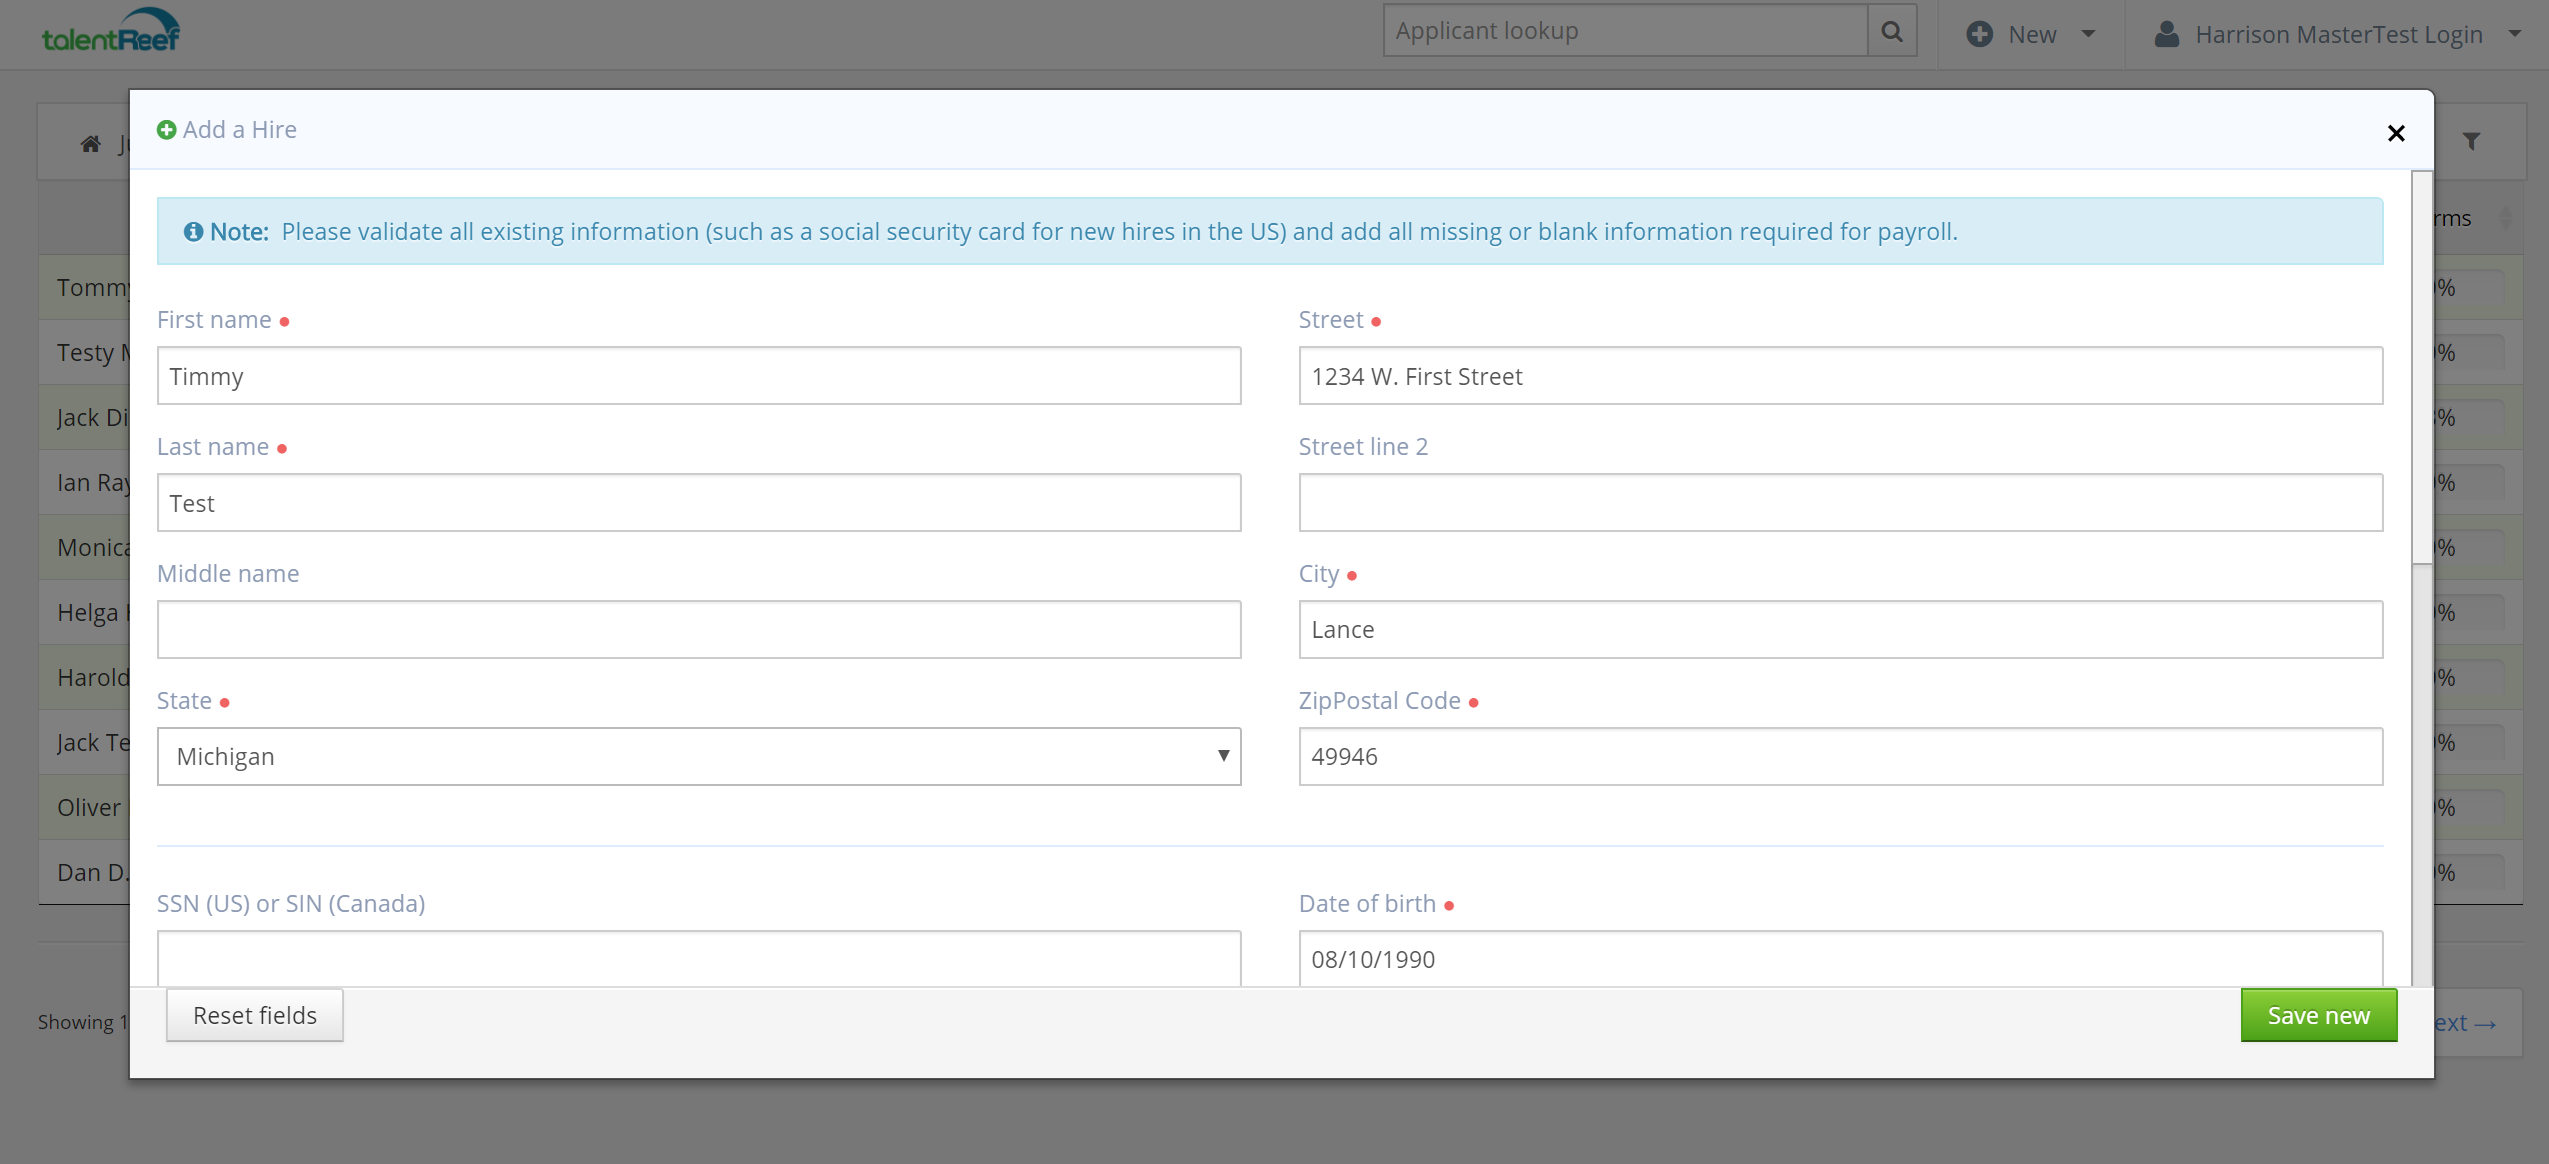This screenshot has width=2549, height=1164.
Task: Click the ZipPostal Code field showing 49946
Action: point(1840,756)
